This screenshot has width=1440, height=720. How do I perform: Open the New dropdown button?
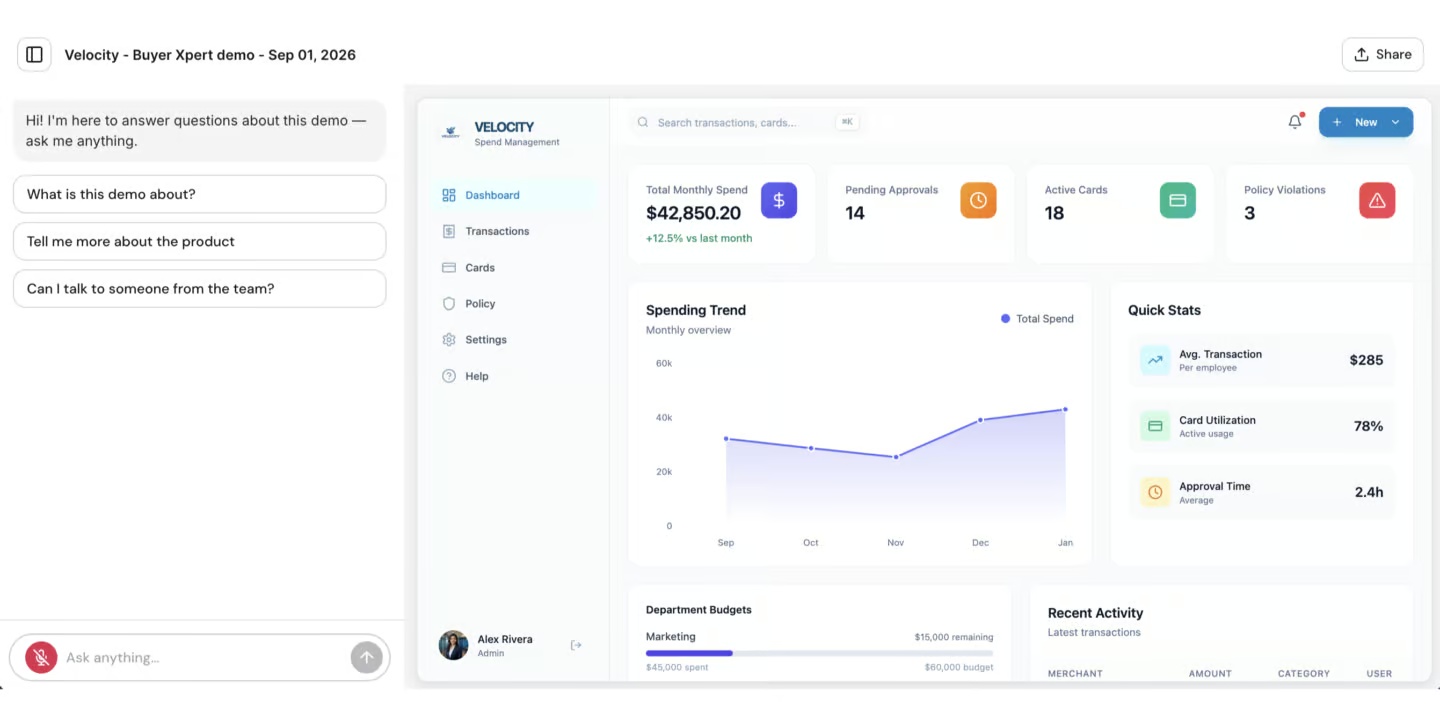[x=1365, y=122]
